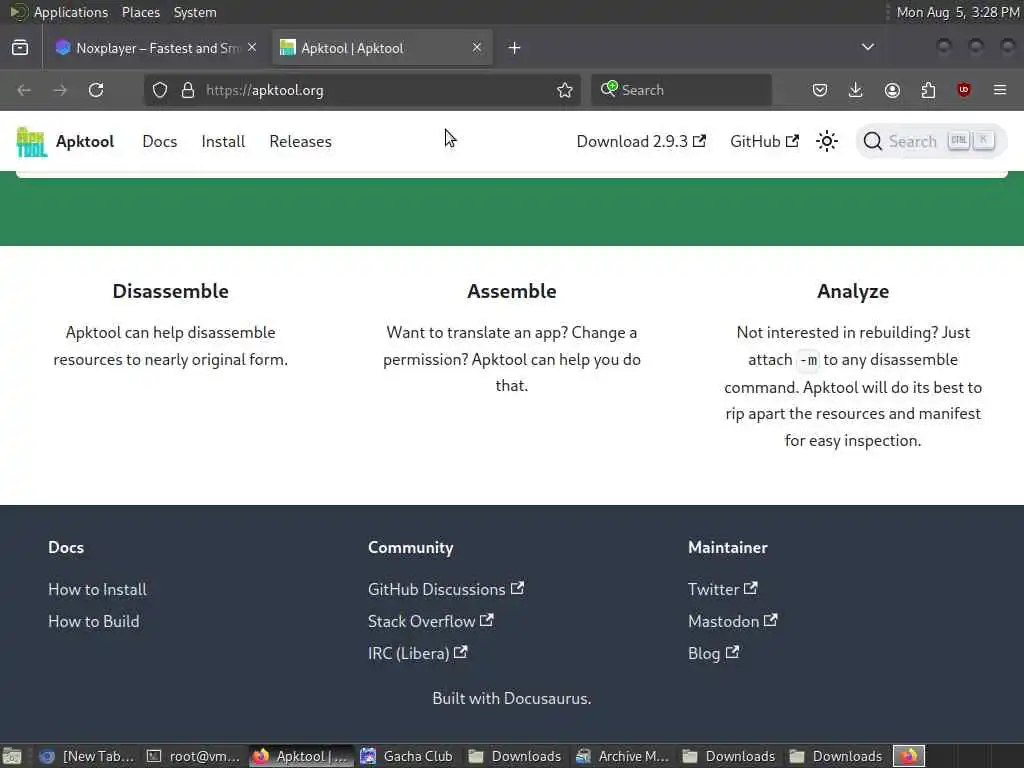This screenshot has height=768, width=1024.
Task: Switch to the Noxplayer tab
Action: (x=155, y=48)
